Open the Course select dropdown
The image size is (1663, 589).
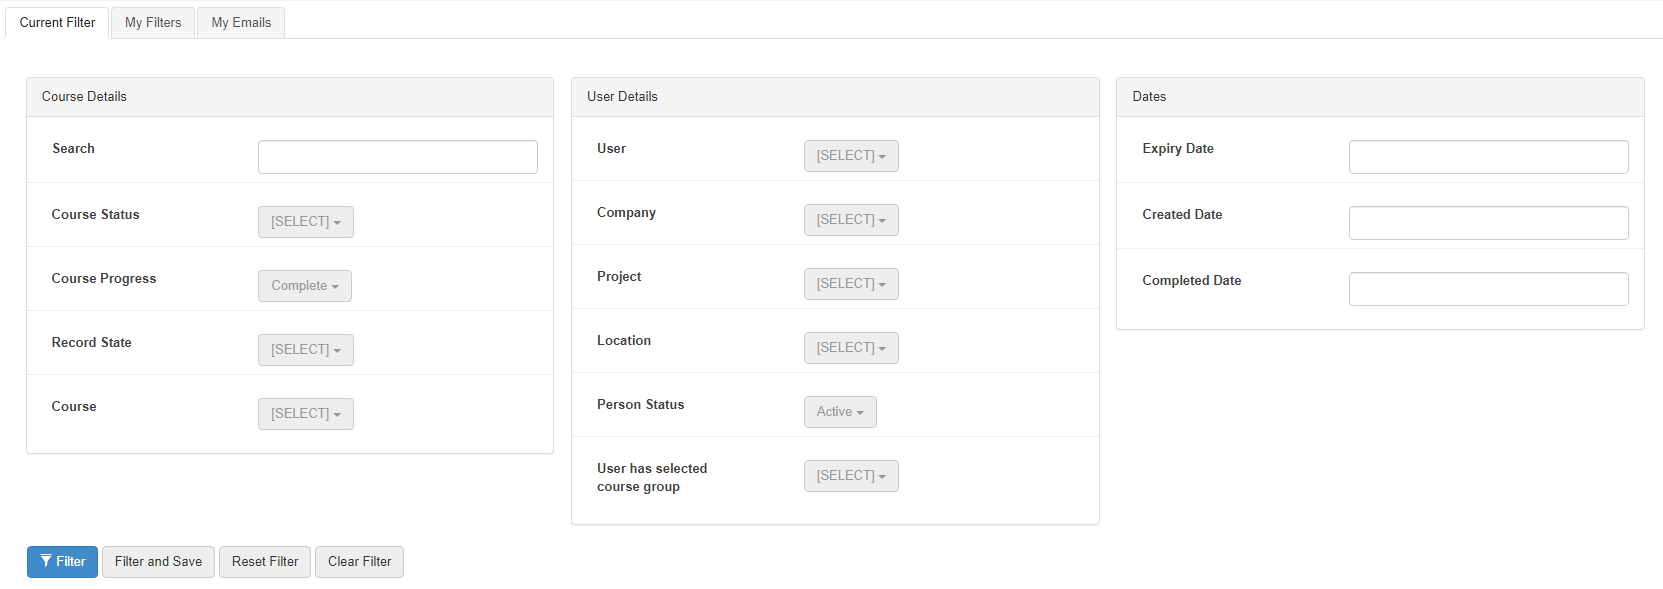click(305, 414)
